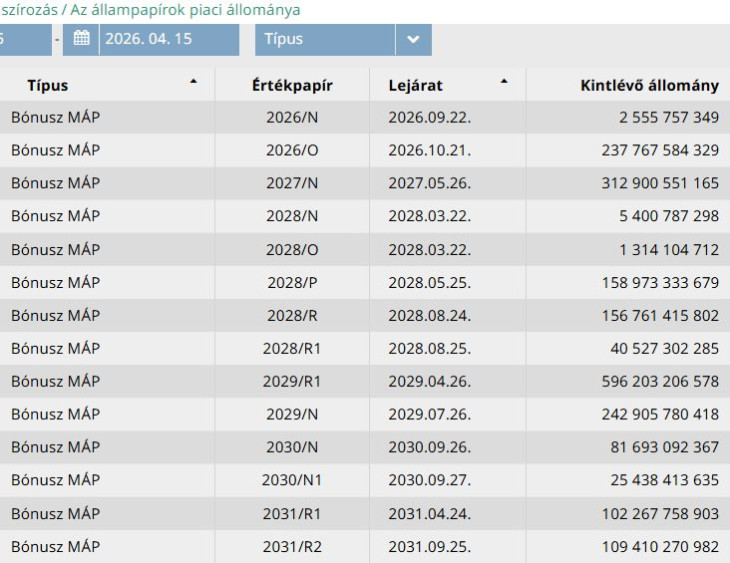
Task: Click the Kintlévő állomány column header
Action: click(x=649, y=86)
